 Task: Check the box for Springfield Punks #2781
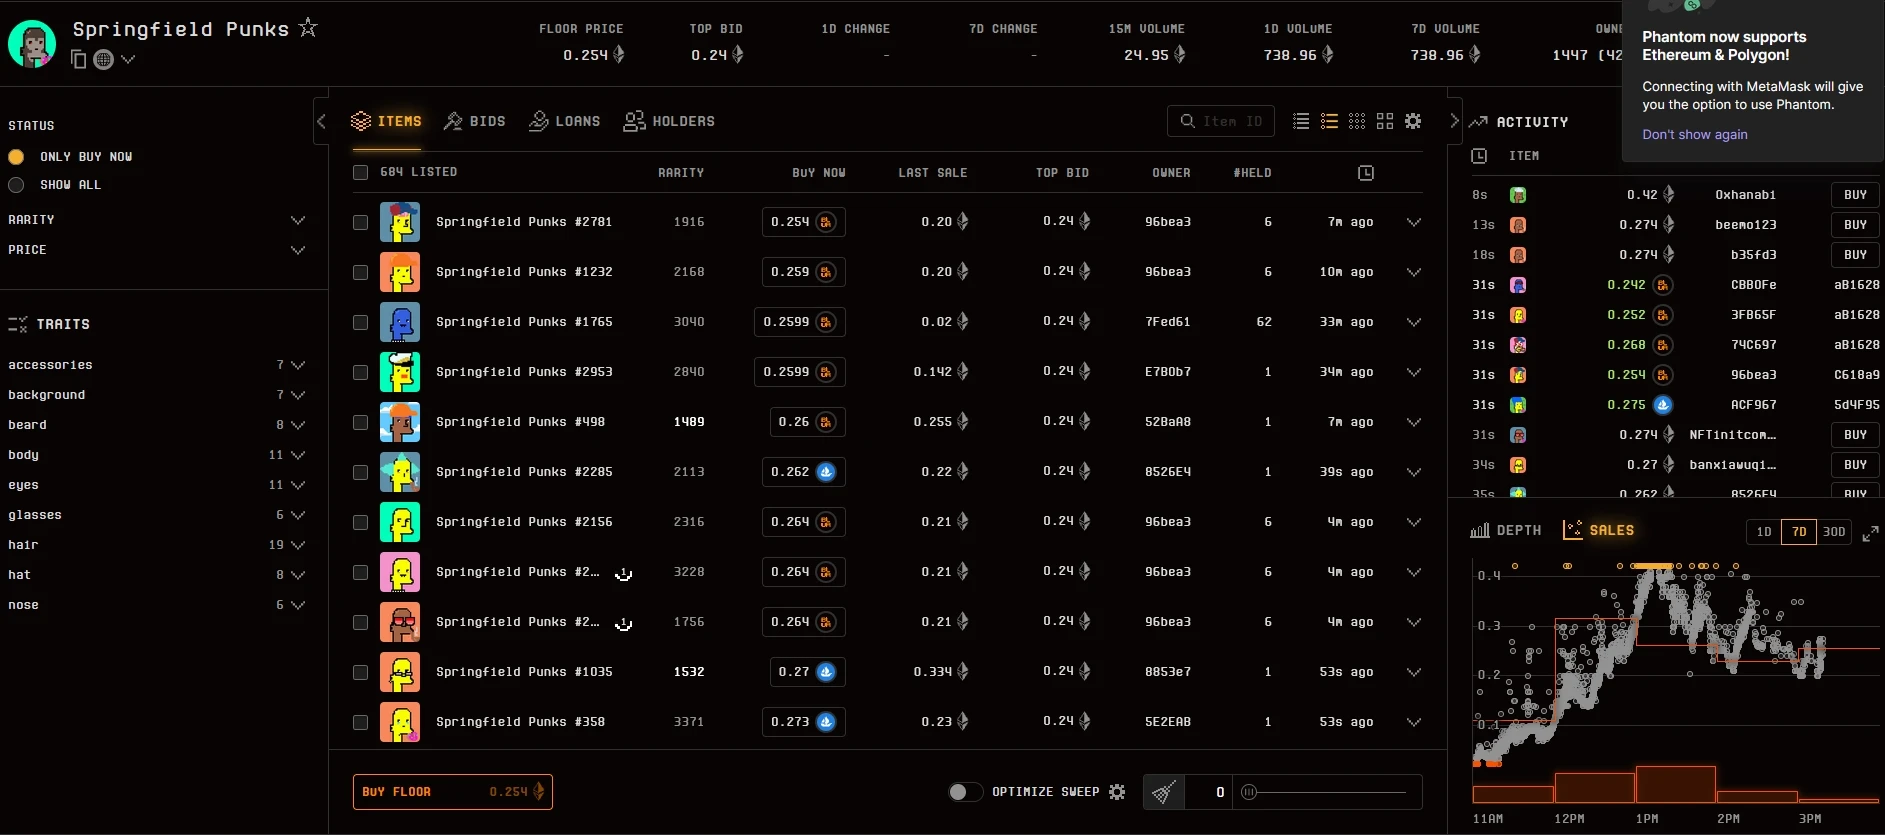point(360,222)
